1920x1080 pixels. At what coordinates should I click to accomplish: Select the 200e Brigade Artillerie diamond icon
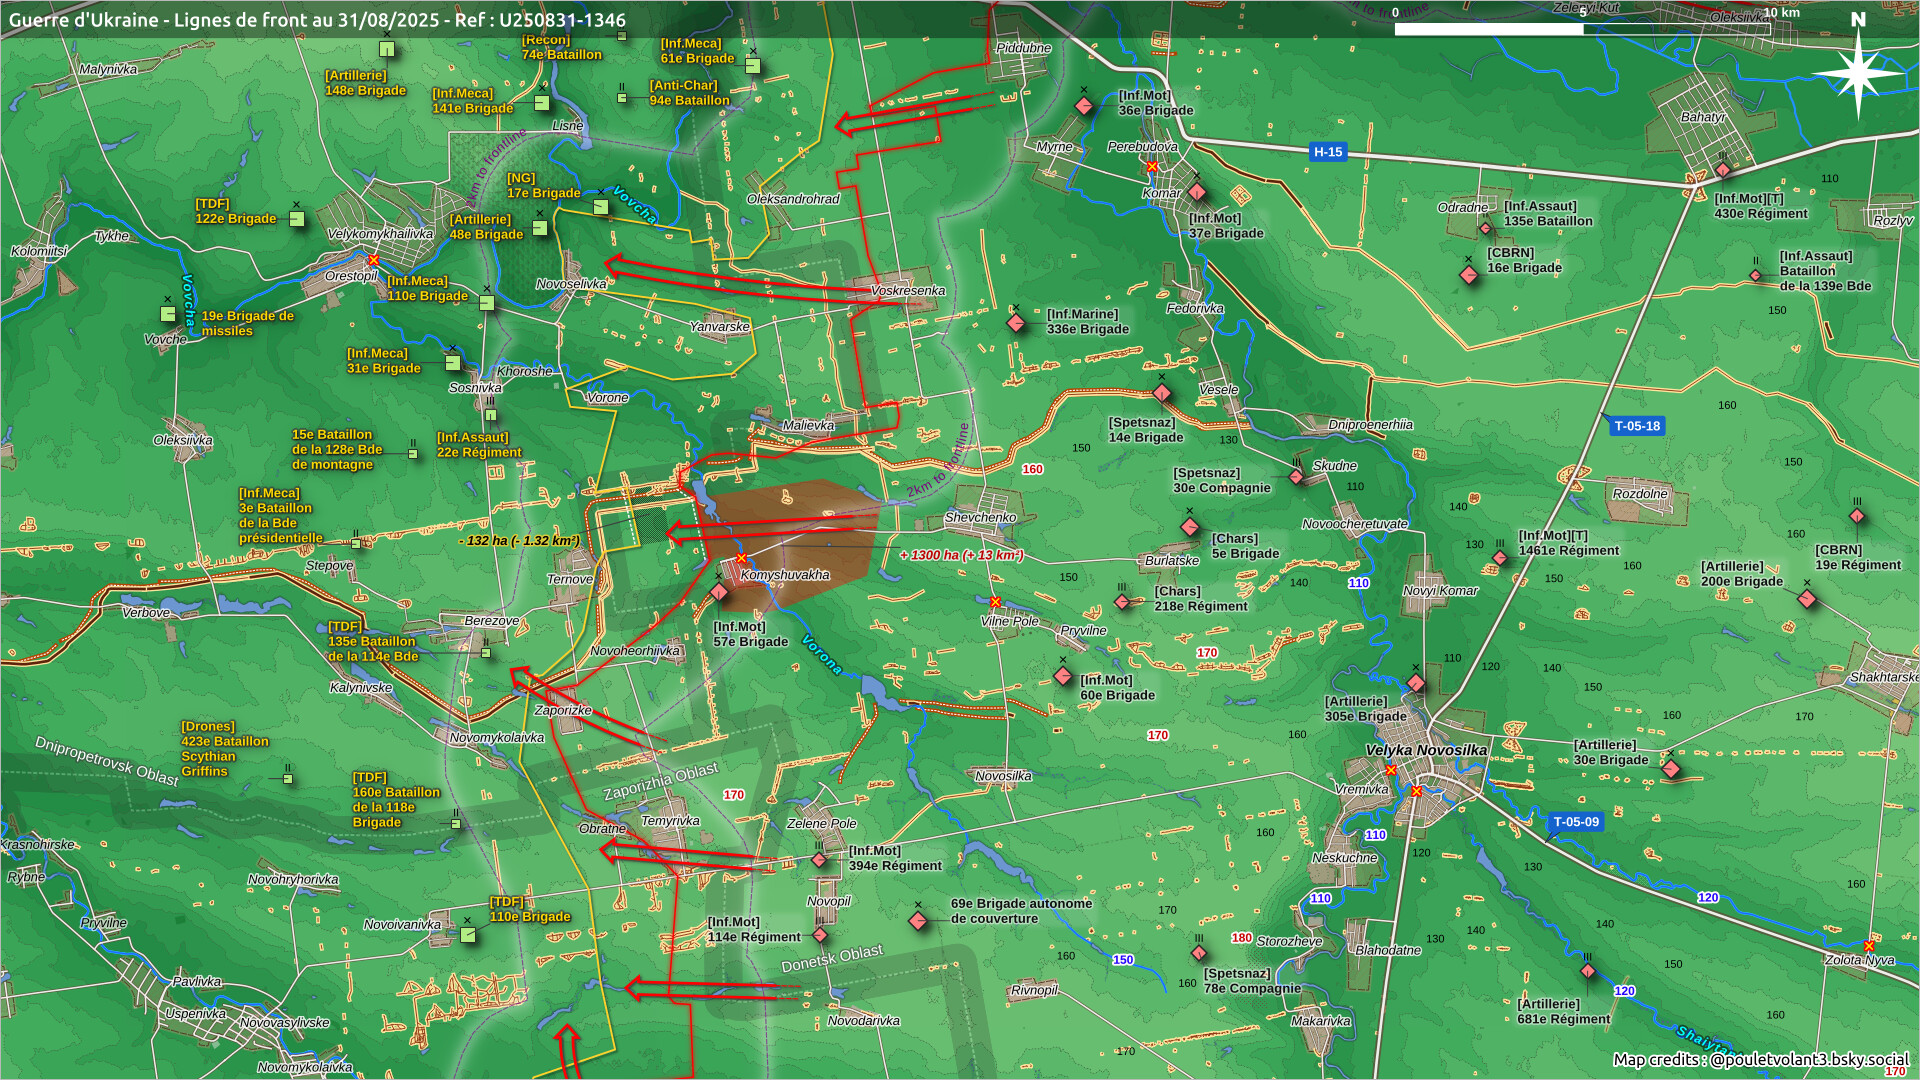tap(1807, 599)
